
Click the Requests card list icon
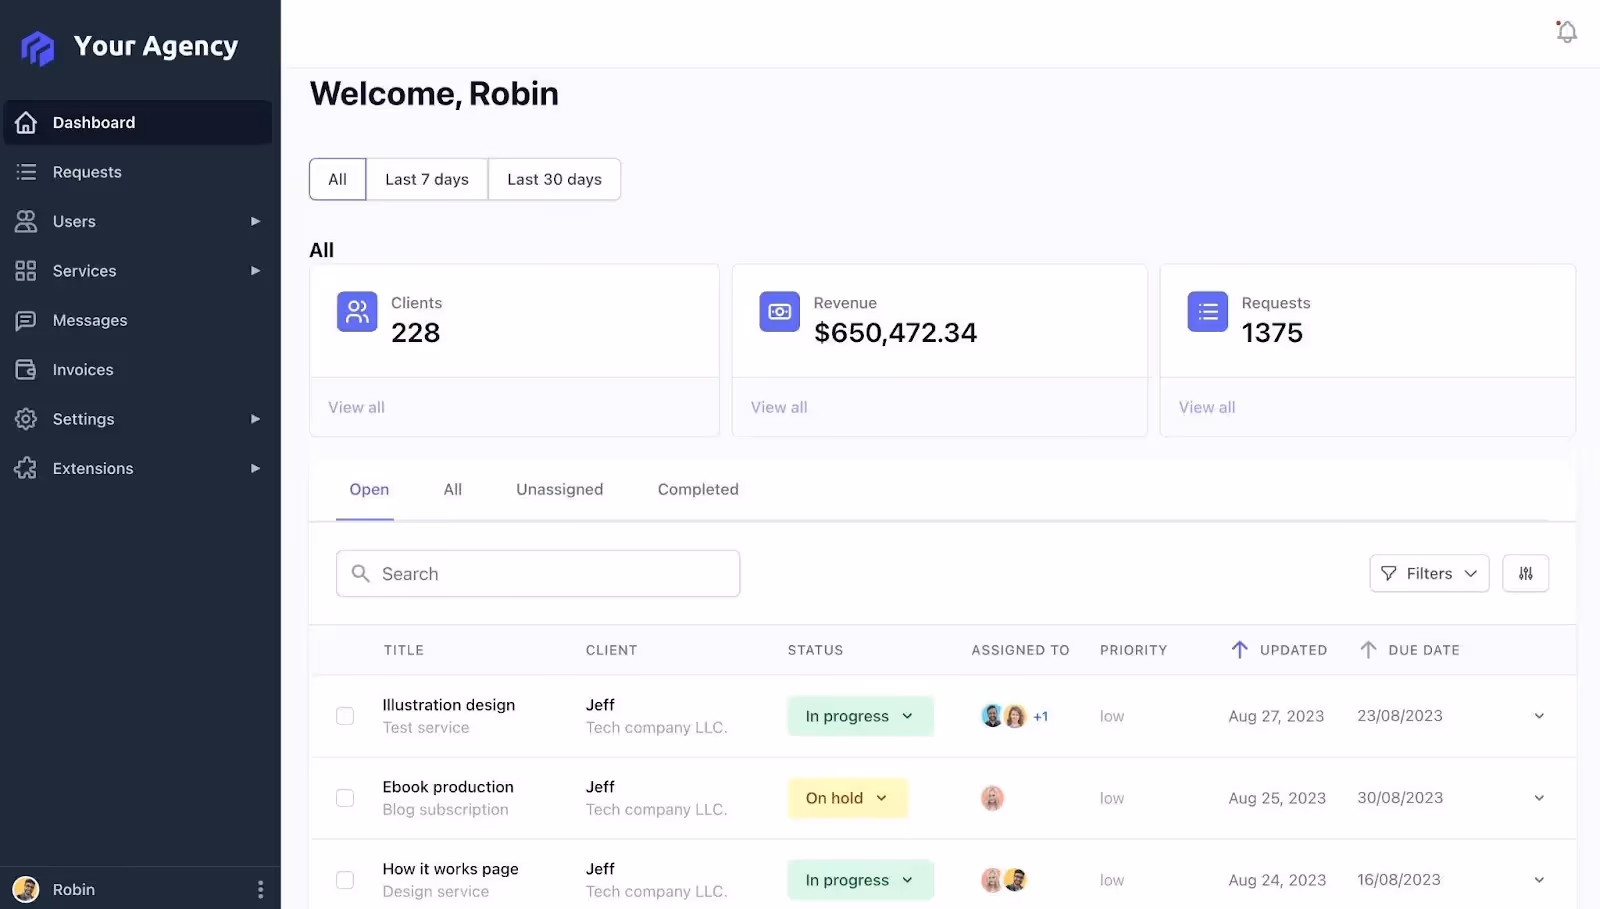1207,312
